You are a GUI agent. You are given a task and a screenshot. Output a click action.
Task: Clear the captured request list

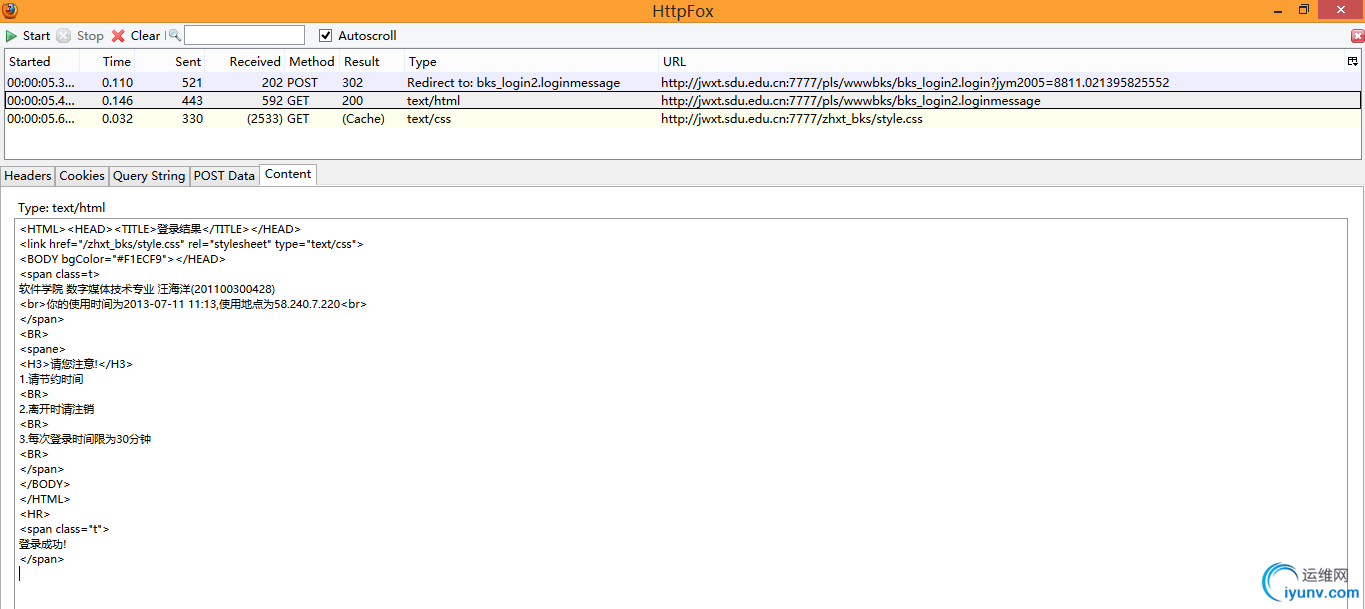(135, 35)
